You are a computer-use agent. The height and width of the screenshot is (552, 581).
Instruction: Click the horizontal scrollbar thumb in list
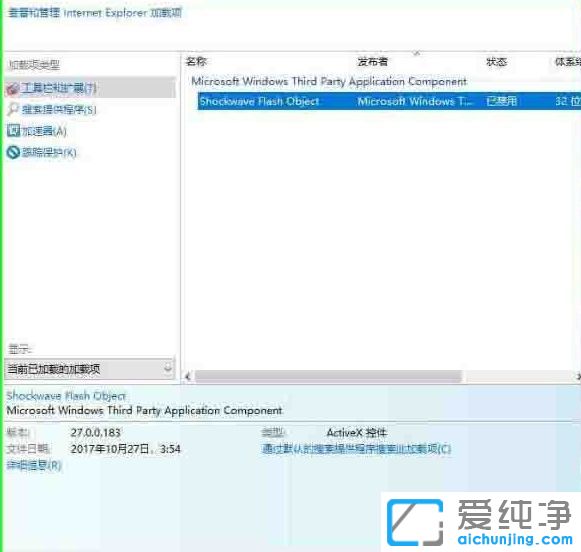pyautogui.click(x=328, y=376)
